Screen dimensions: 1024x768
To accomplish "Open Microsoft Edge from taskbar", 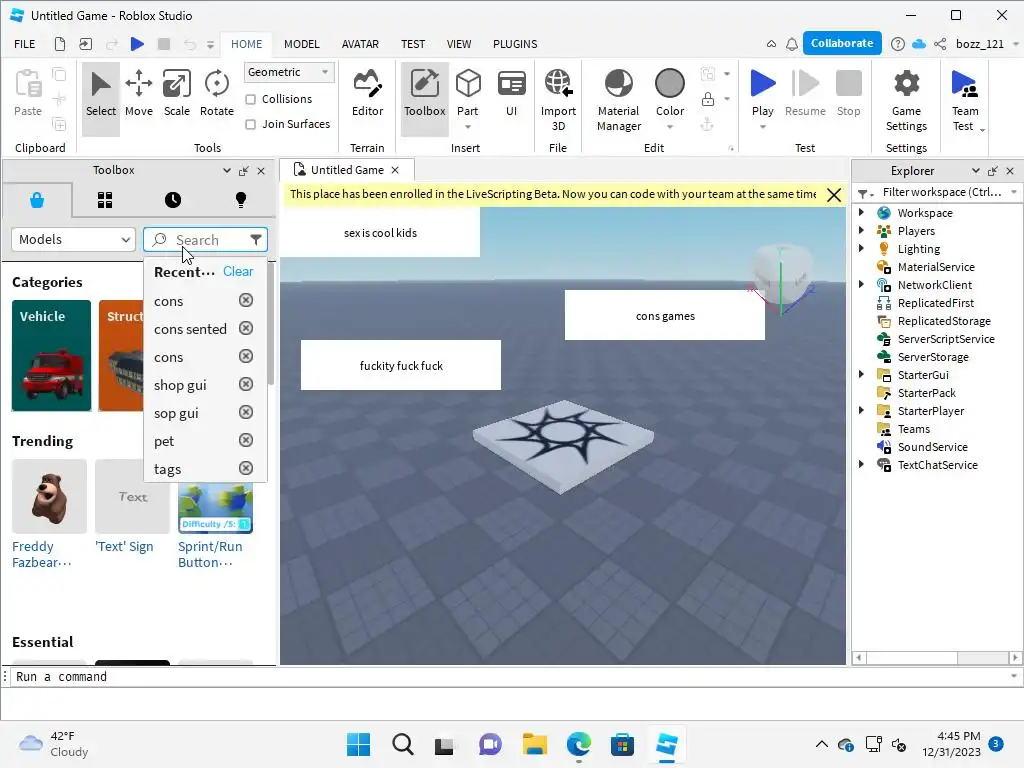I will (579, 744).
